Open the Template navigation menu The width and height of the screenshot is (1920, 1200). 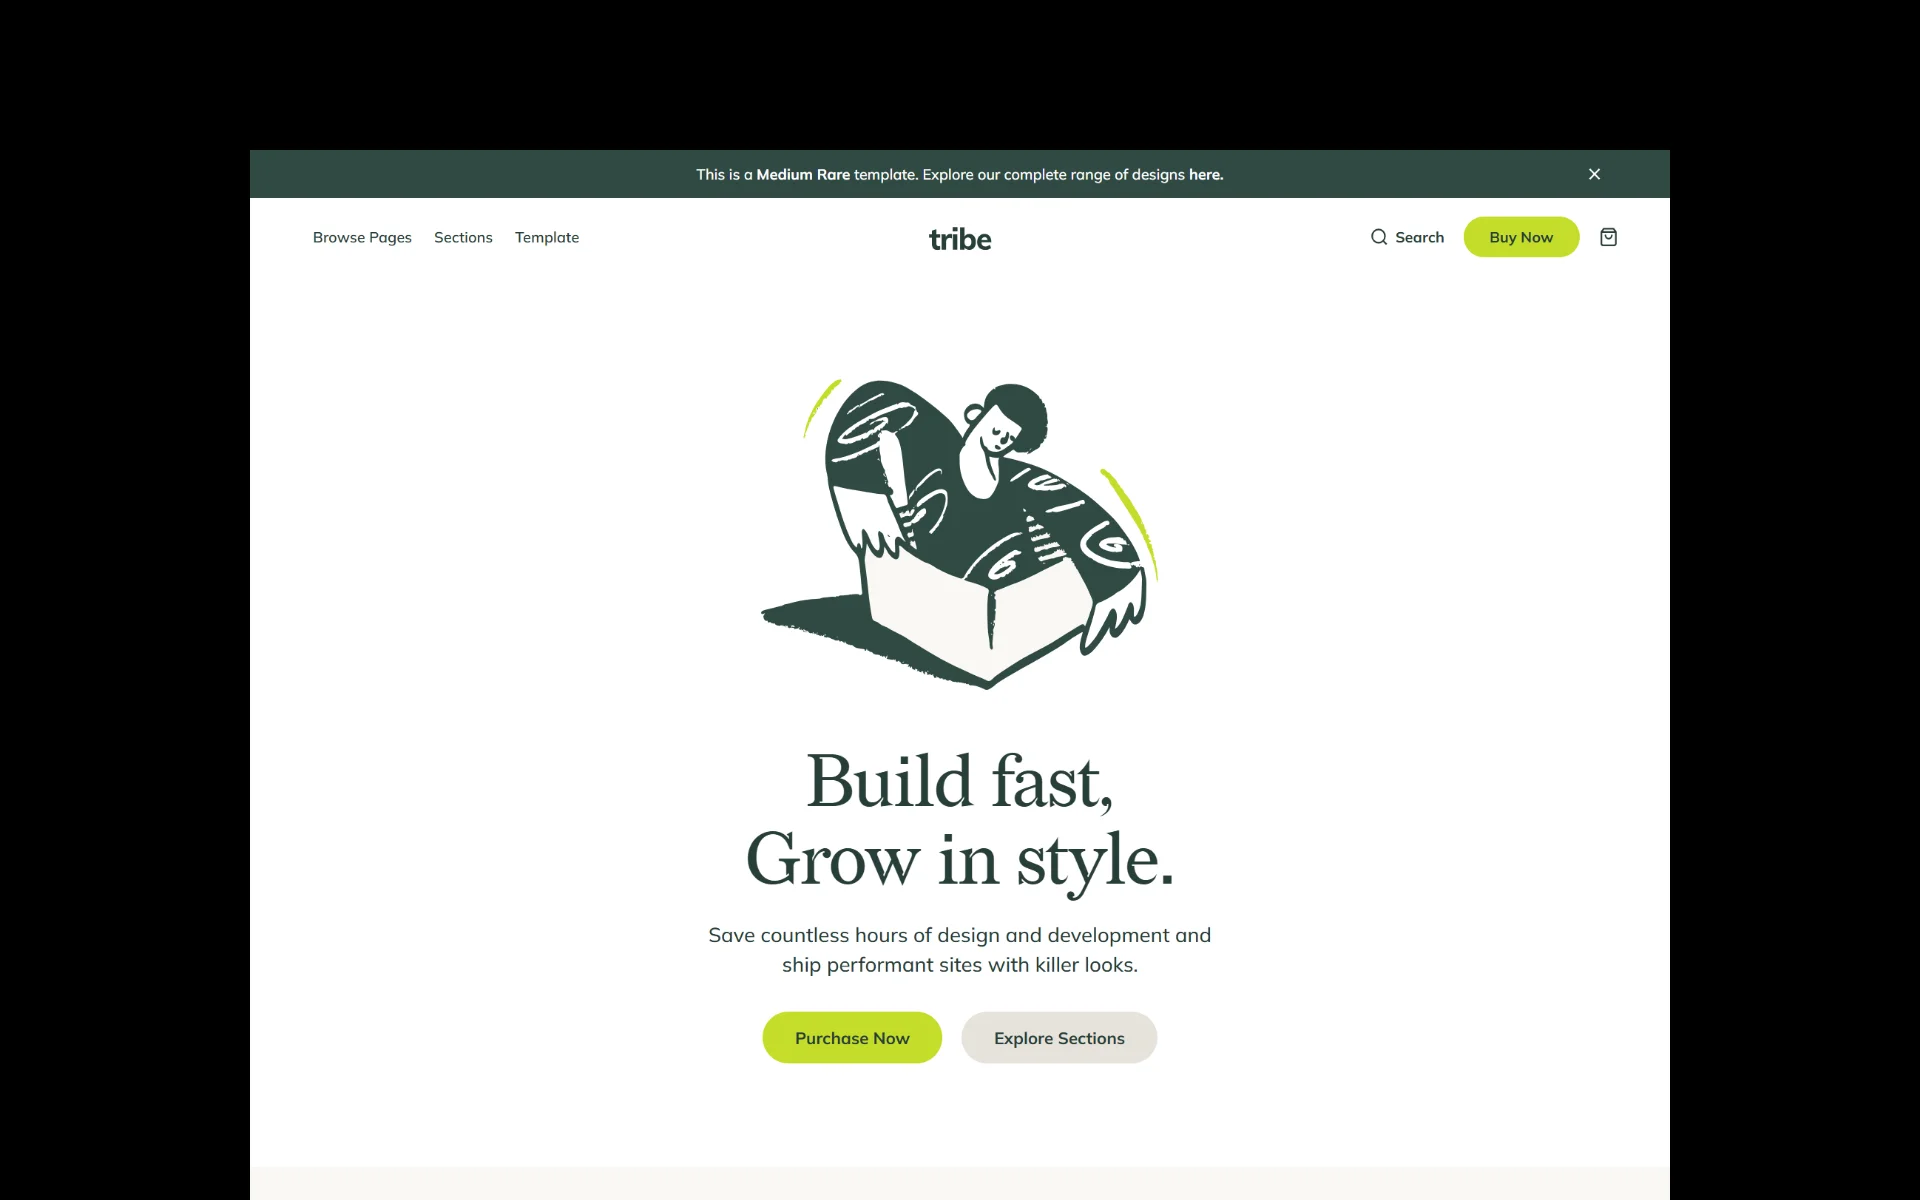547,237
